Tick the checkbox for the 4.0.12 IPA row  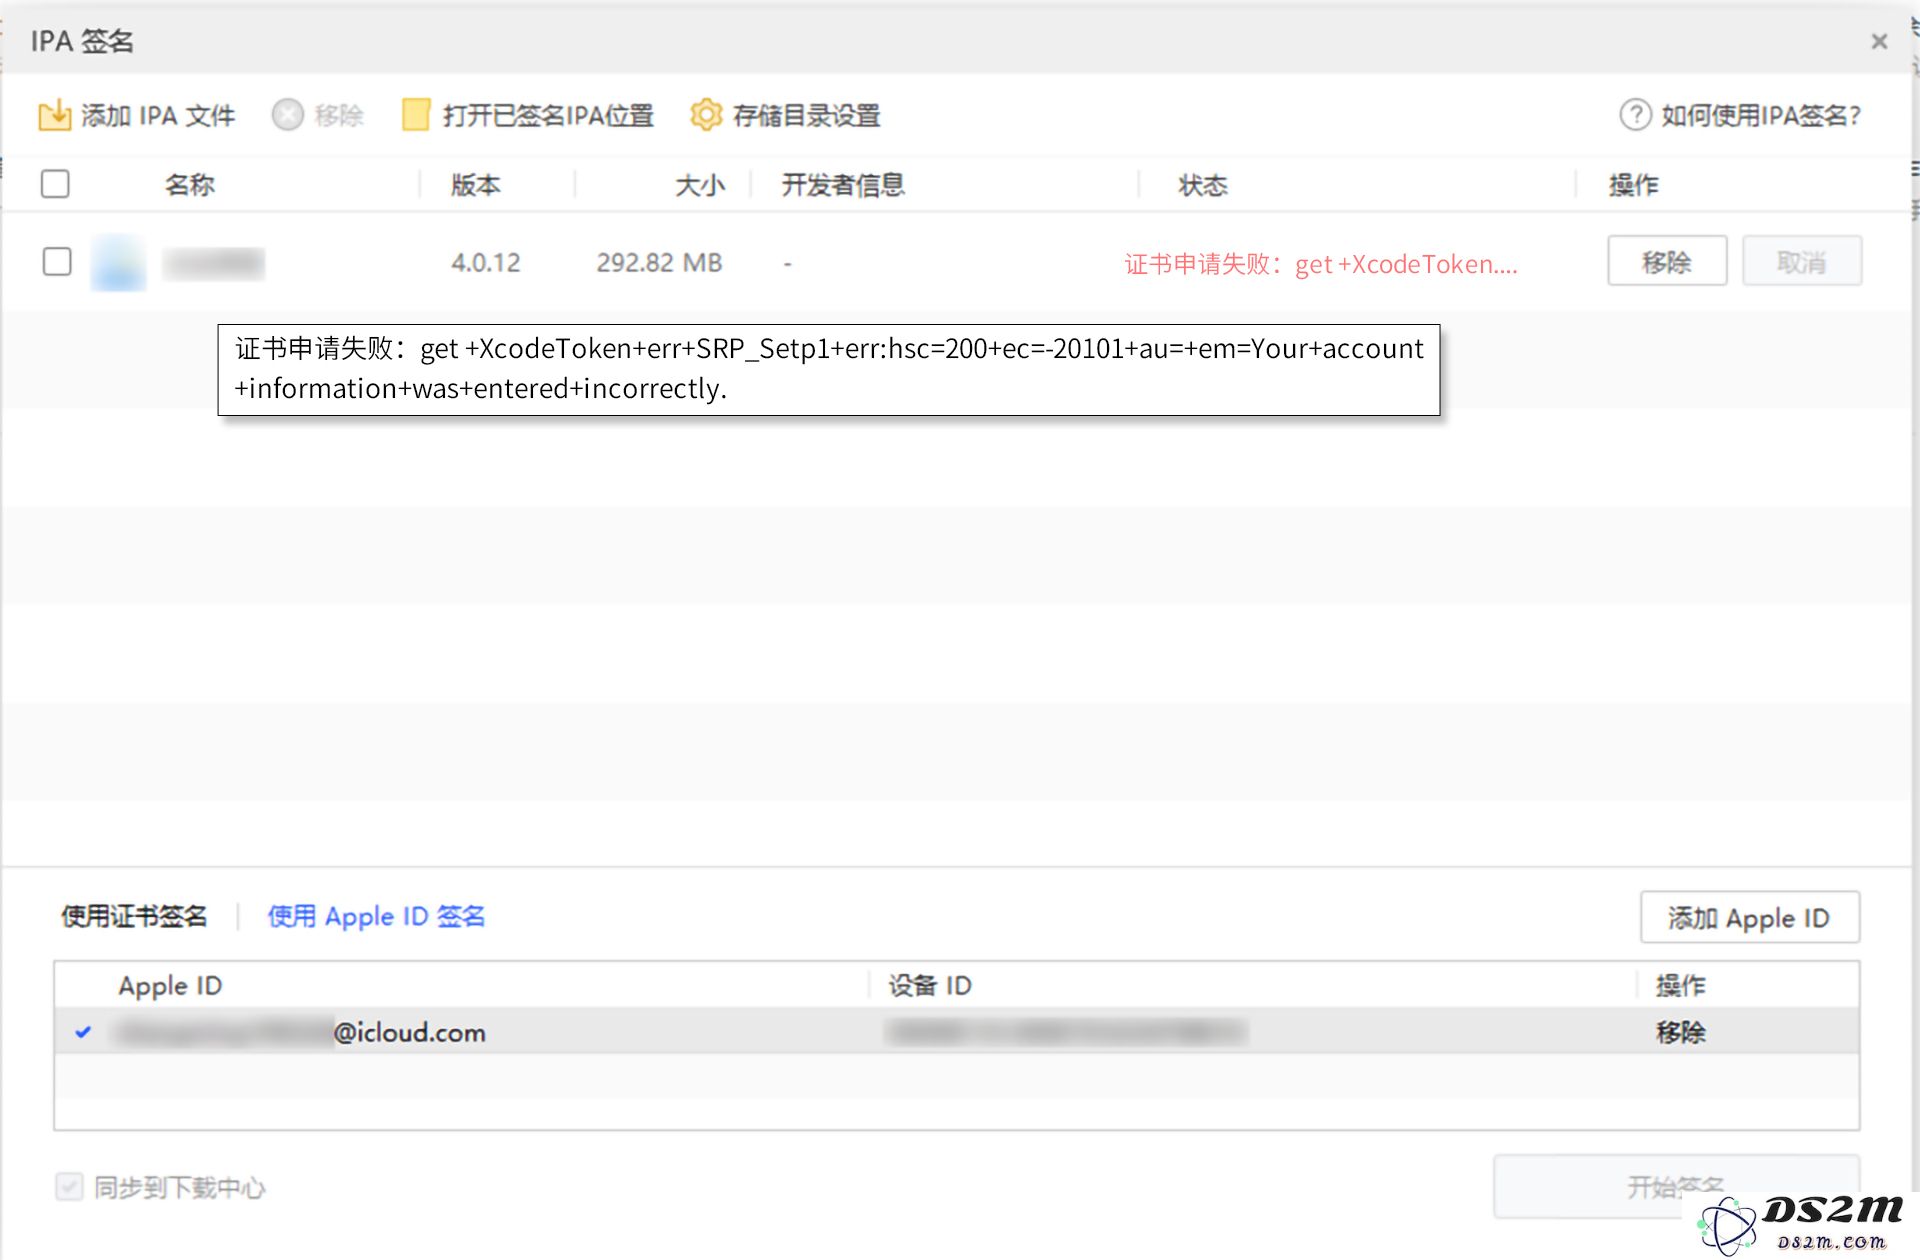coord(57,262)
